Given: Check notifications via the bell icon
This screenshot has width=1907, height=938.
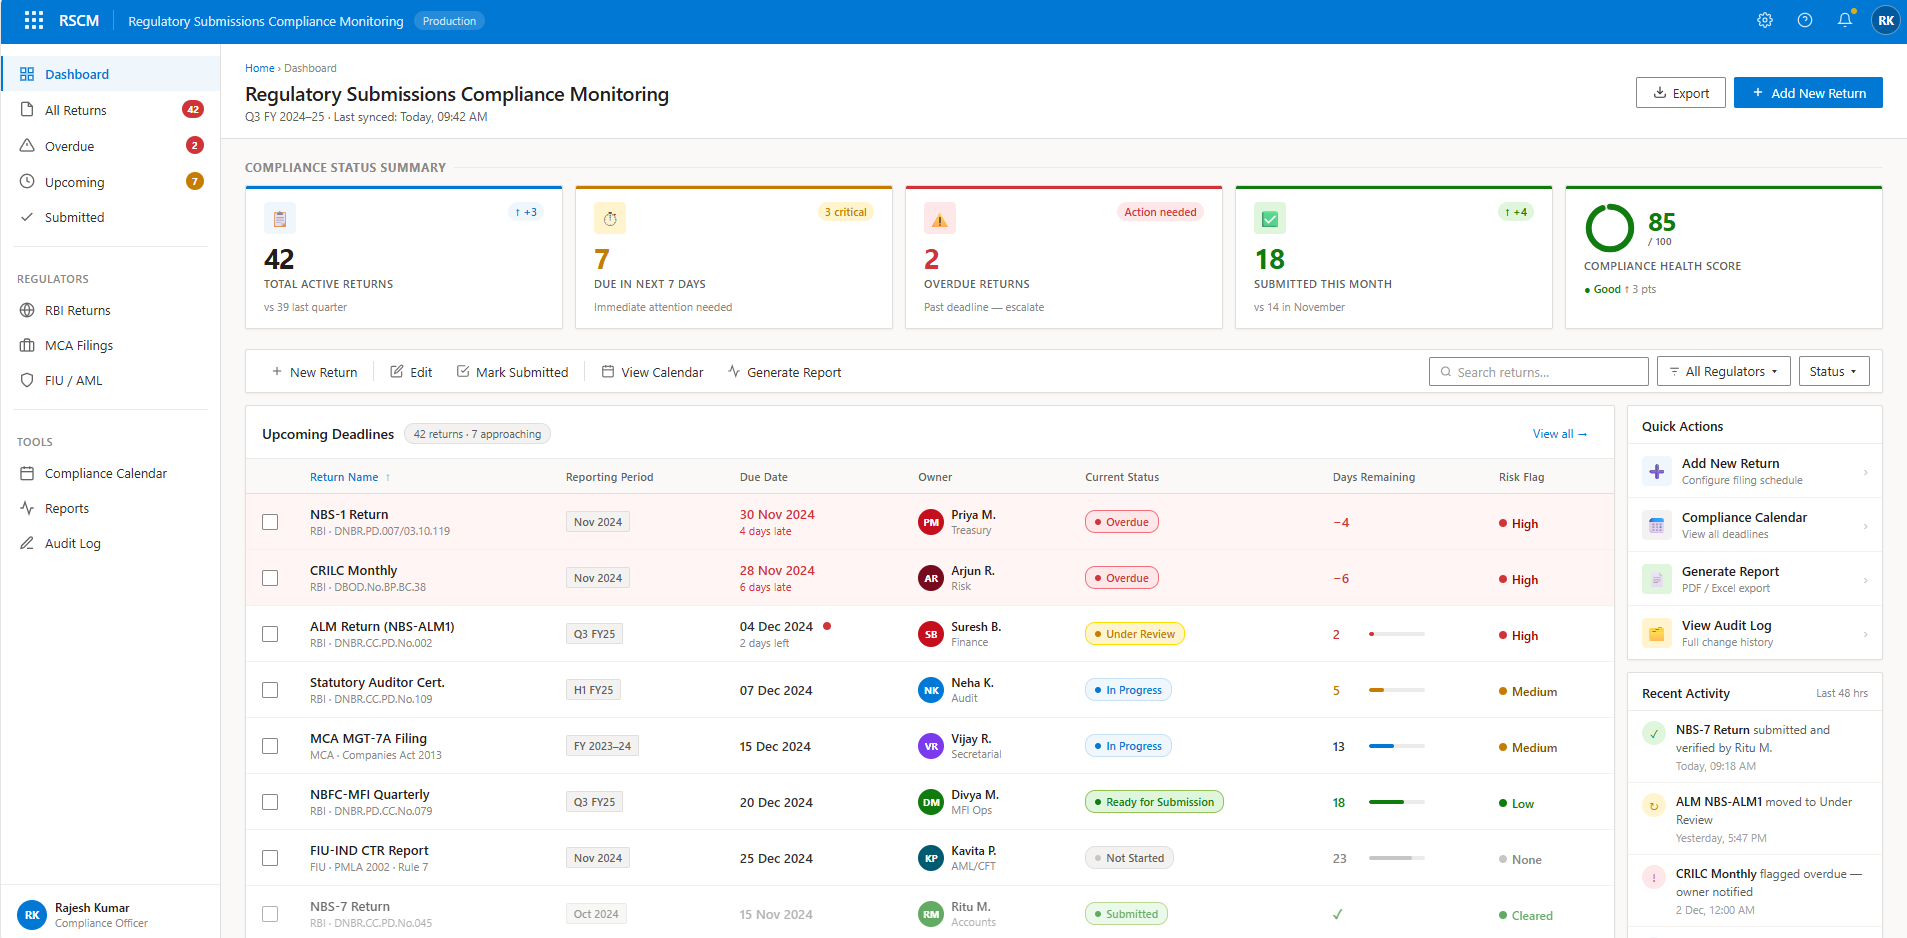Looking at the screenshot, I should (x=1844, y=20).
